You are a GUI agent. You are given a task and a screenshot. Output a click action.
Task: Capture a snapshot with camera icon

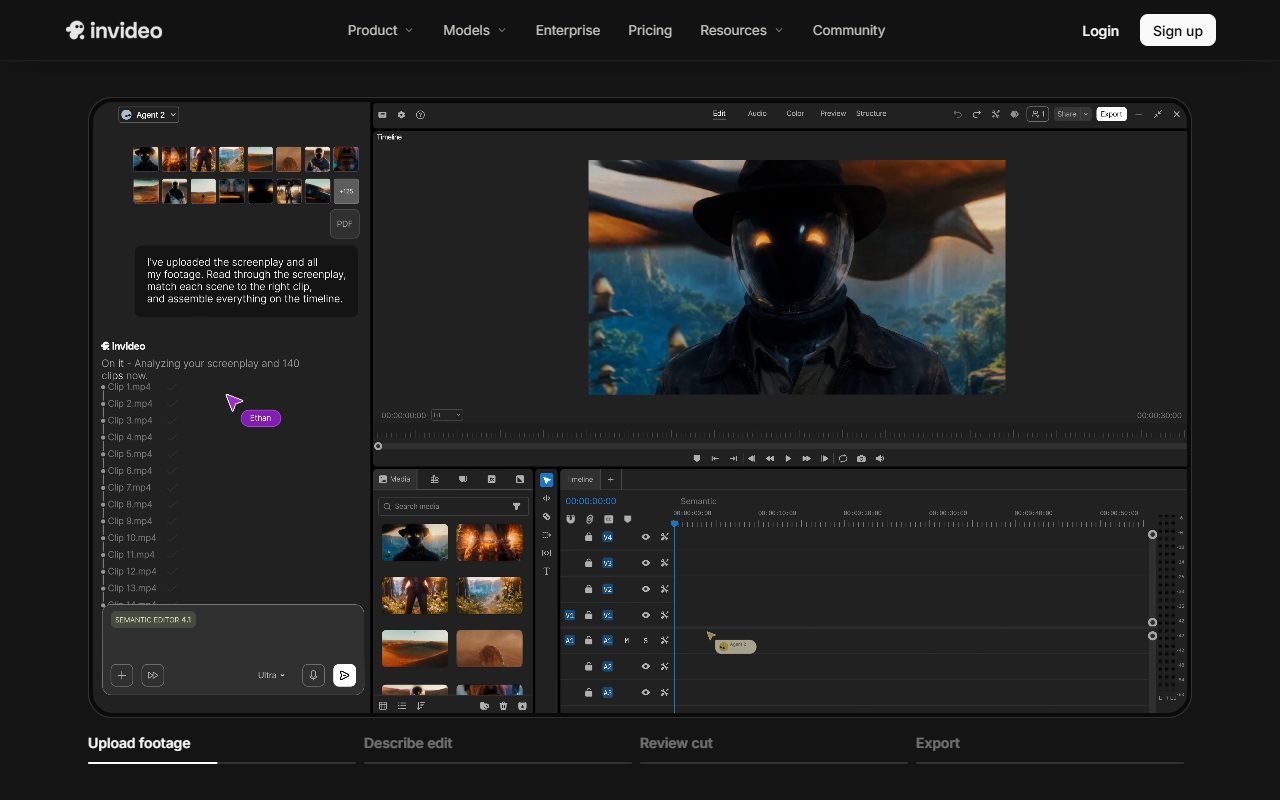pyautogui.click(x=861, y=458)
